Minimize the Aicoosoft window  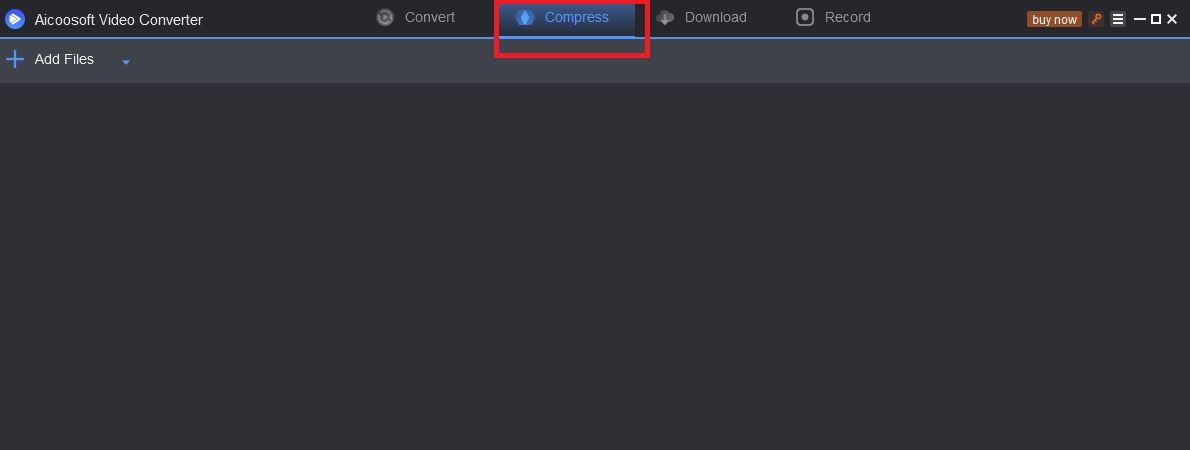click(x=1140, y=20)
